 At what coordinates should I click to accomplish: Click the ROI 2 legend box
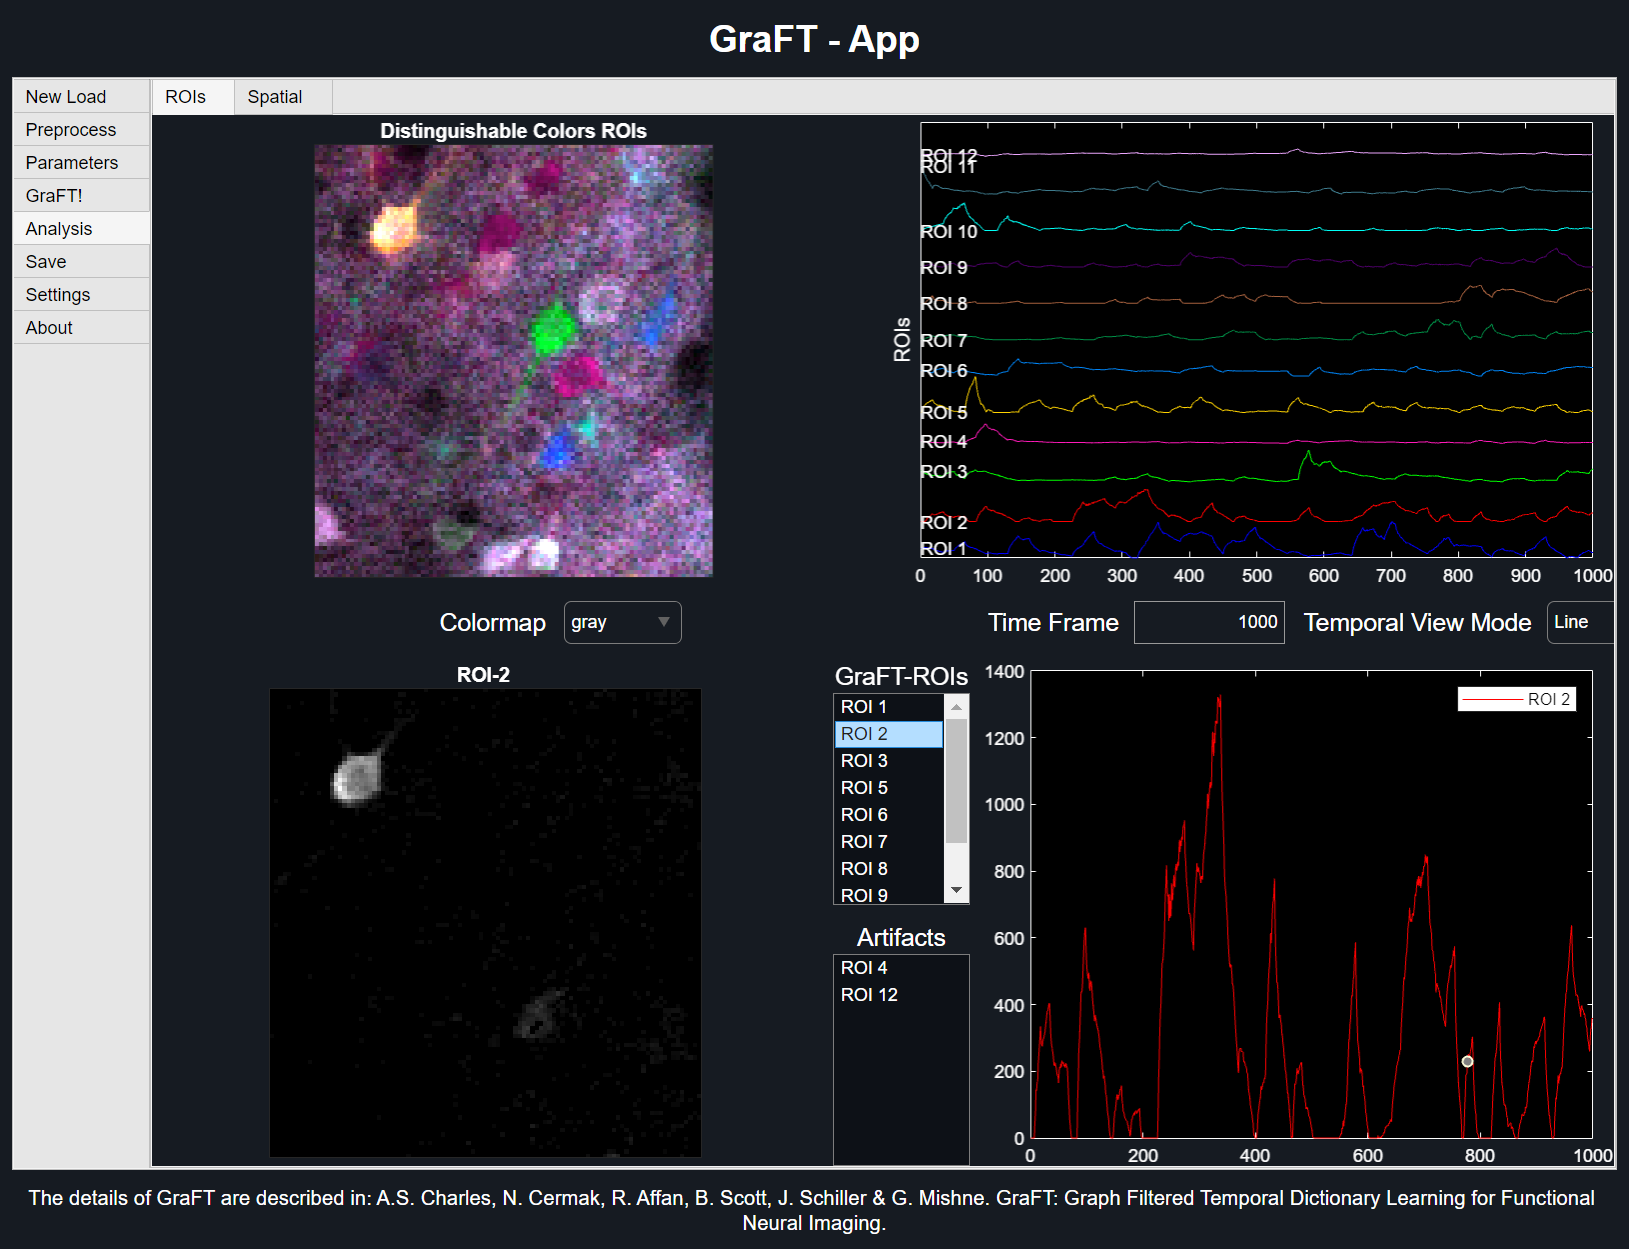pyautogui.click(x=1517, y=699)
